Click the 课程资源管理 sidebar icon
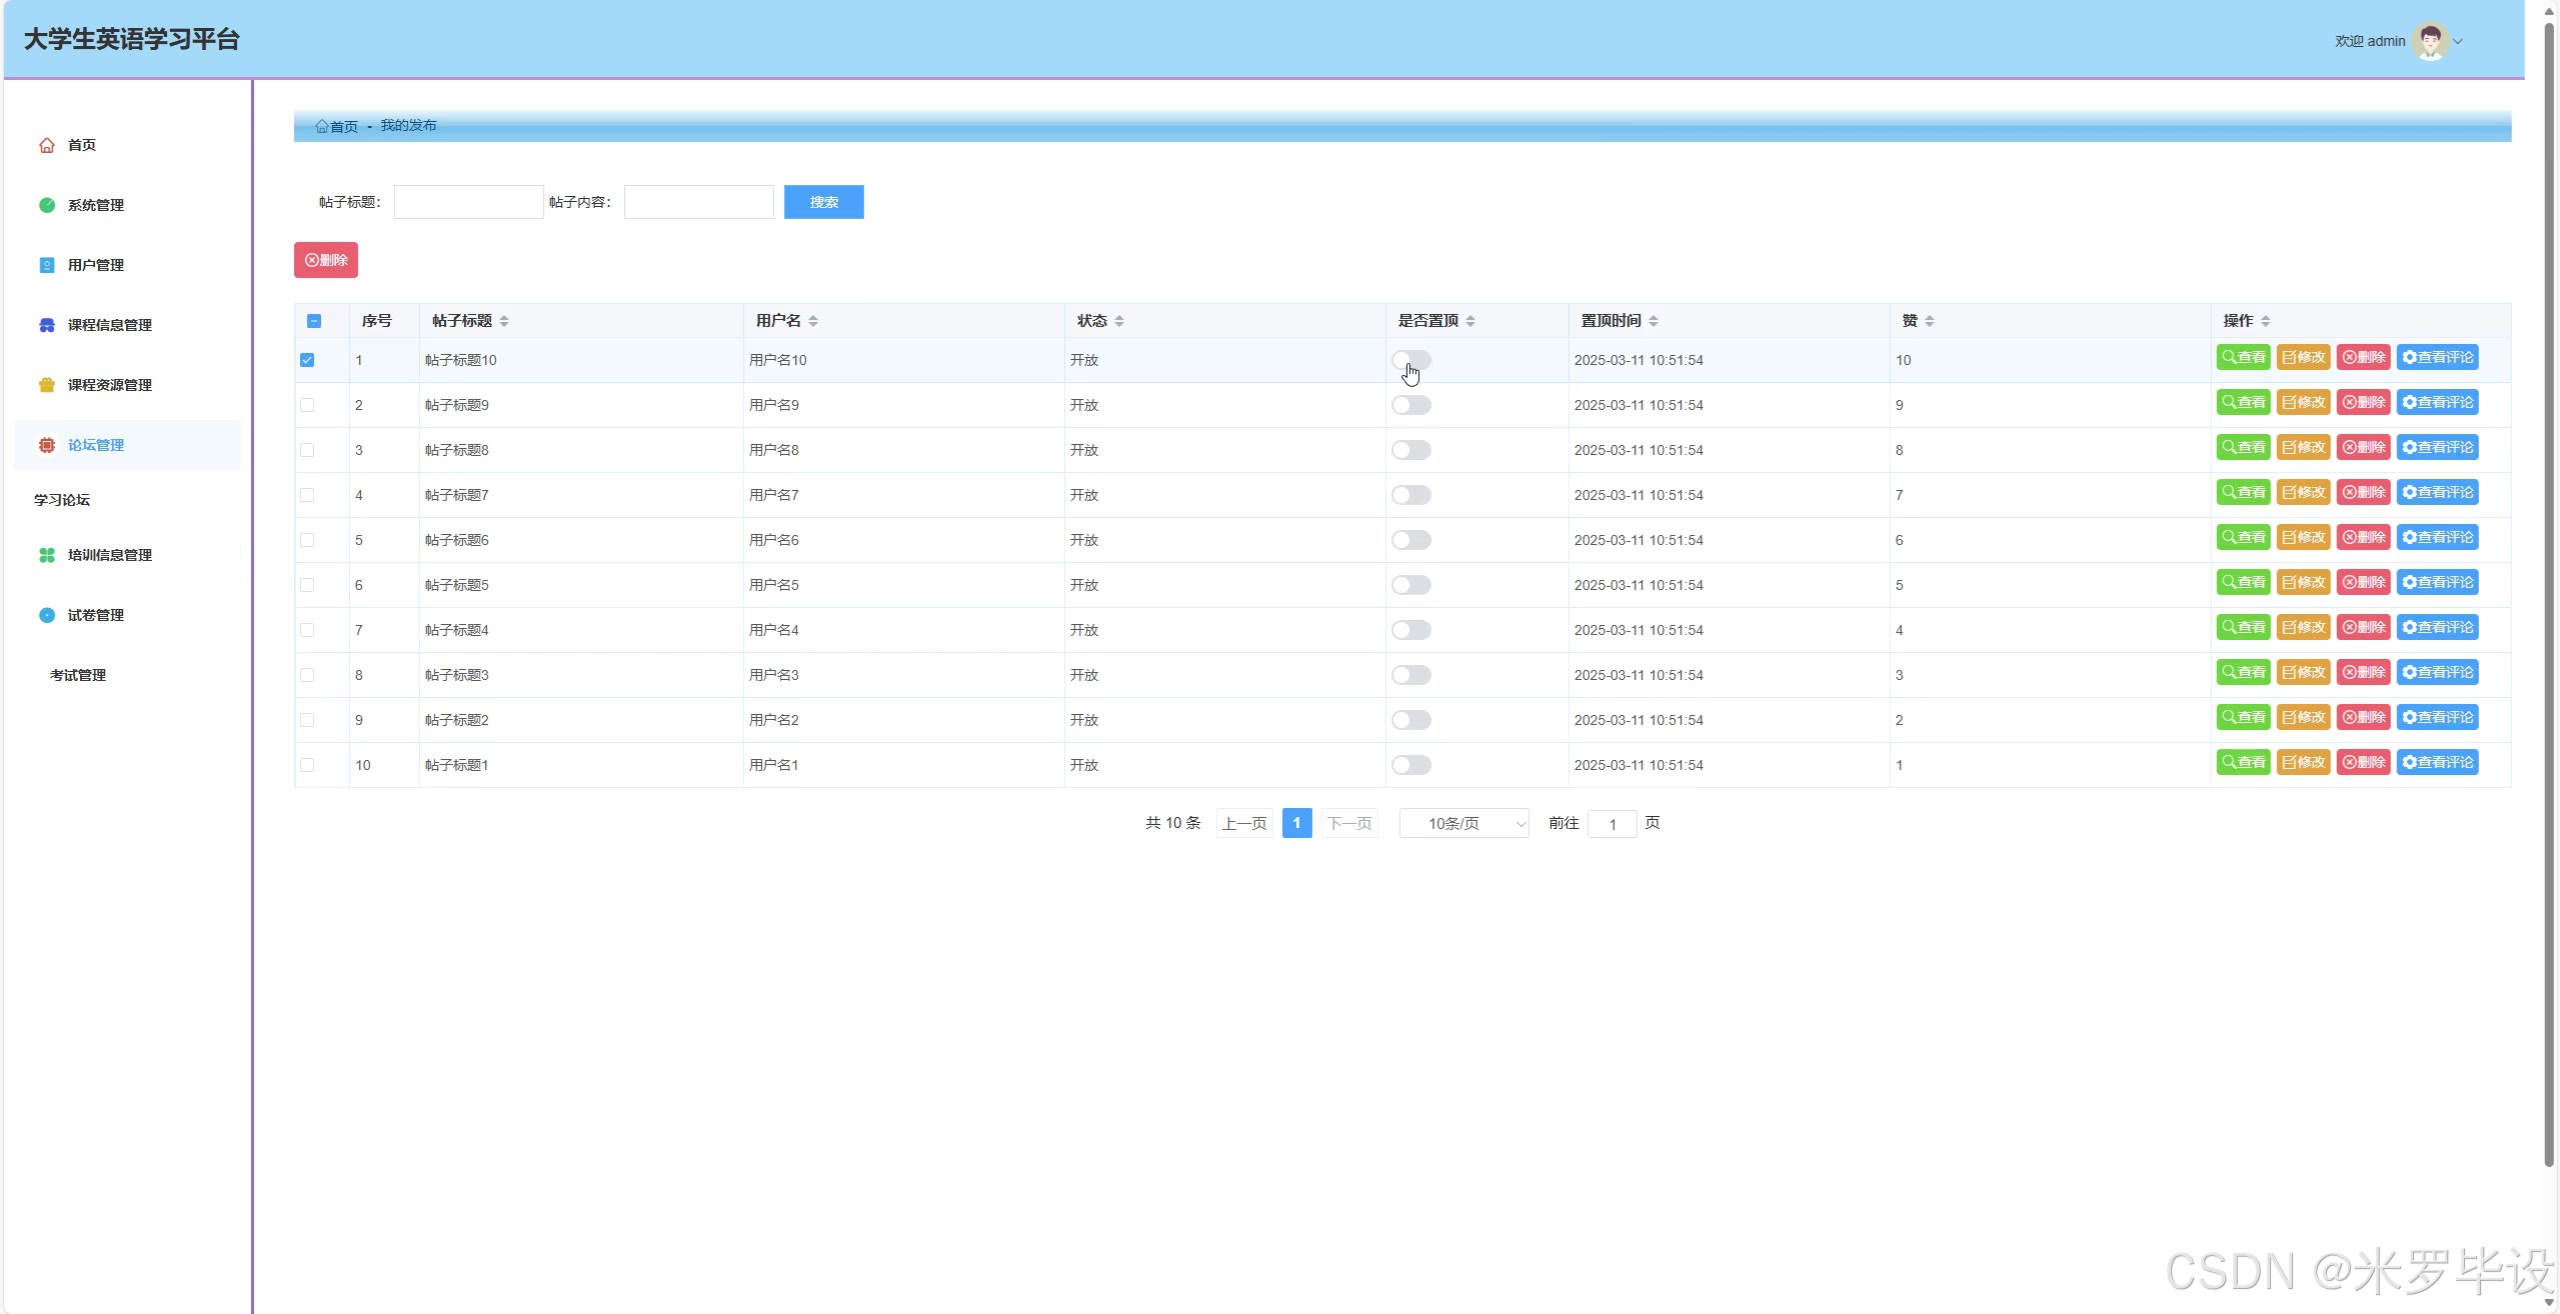2560x1314 pixels. coord(47,385)
